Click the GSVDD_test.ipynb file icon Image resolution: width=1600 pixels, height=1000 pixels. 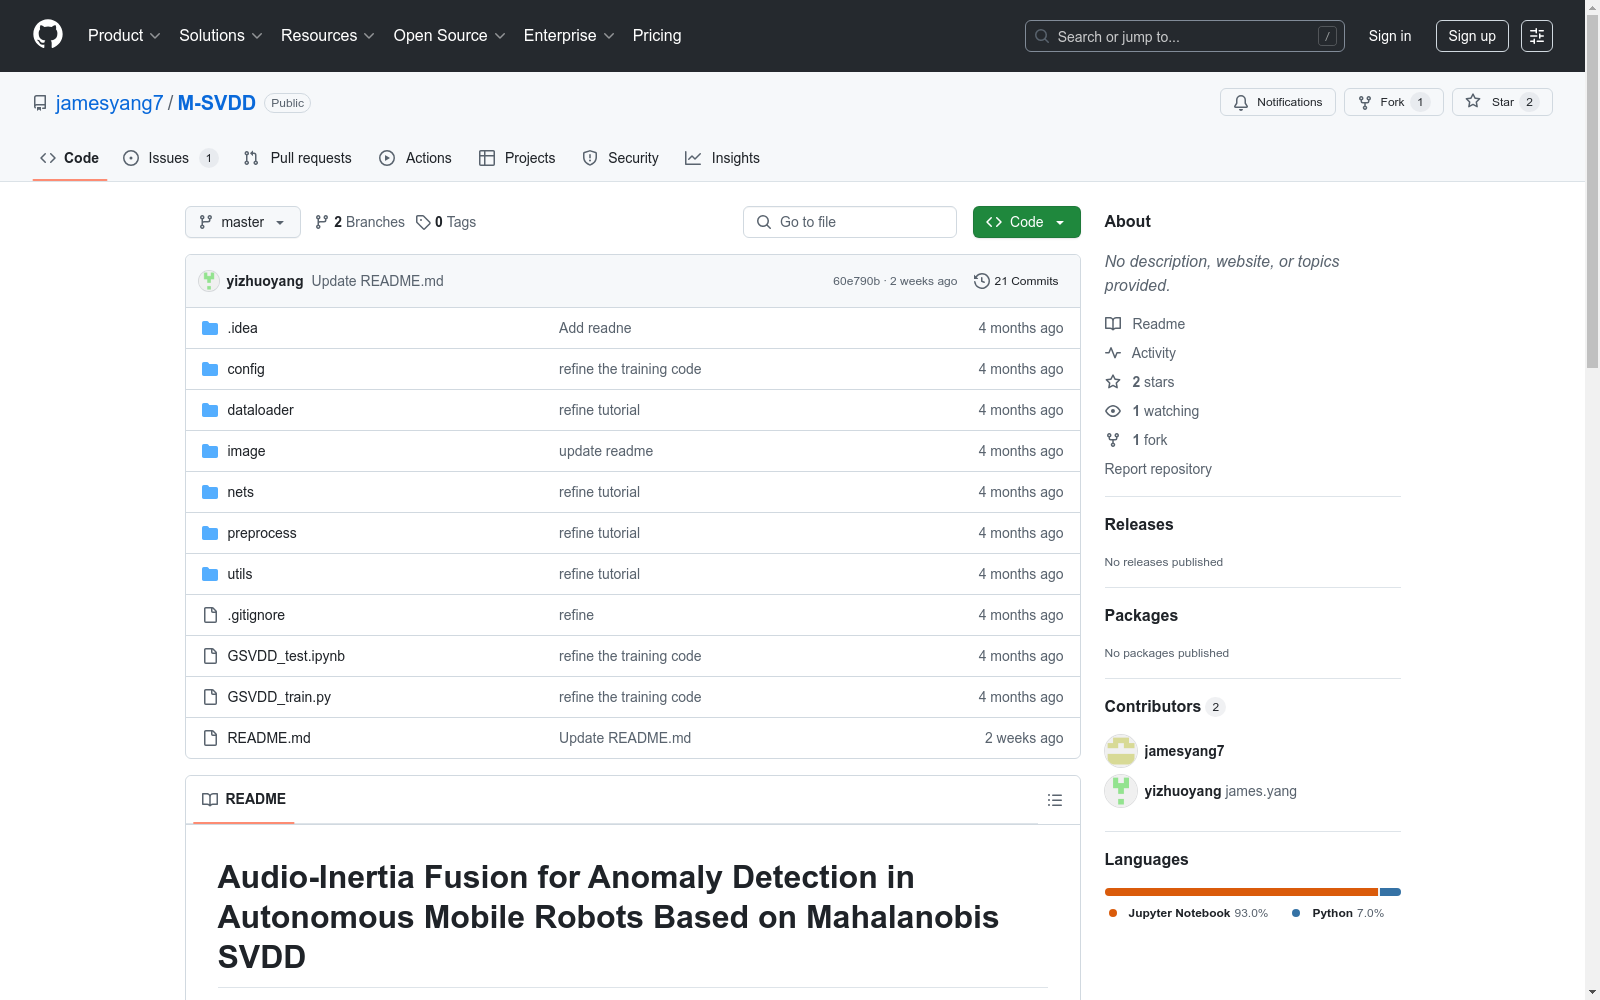click(x=210, y=656)
